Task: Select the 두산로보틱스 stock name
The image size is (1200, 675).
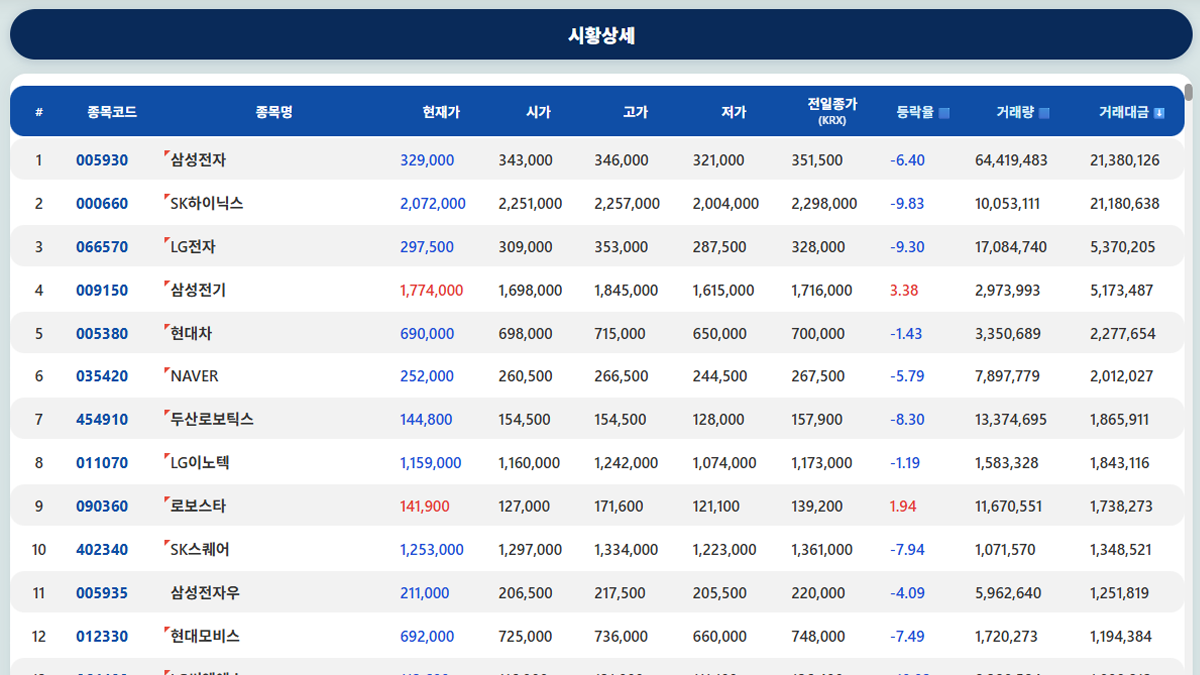Action: pos(212,420)
